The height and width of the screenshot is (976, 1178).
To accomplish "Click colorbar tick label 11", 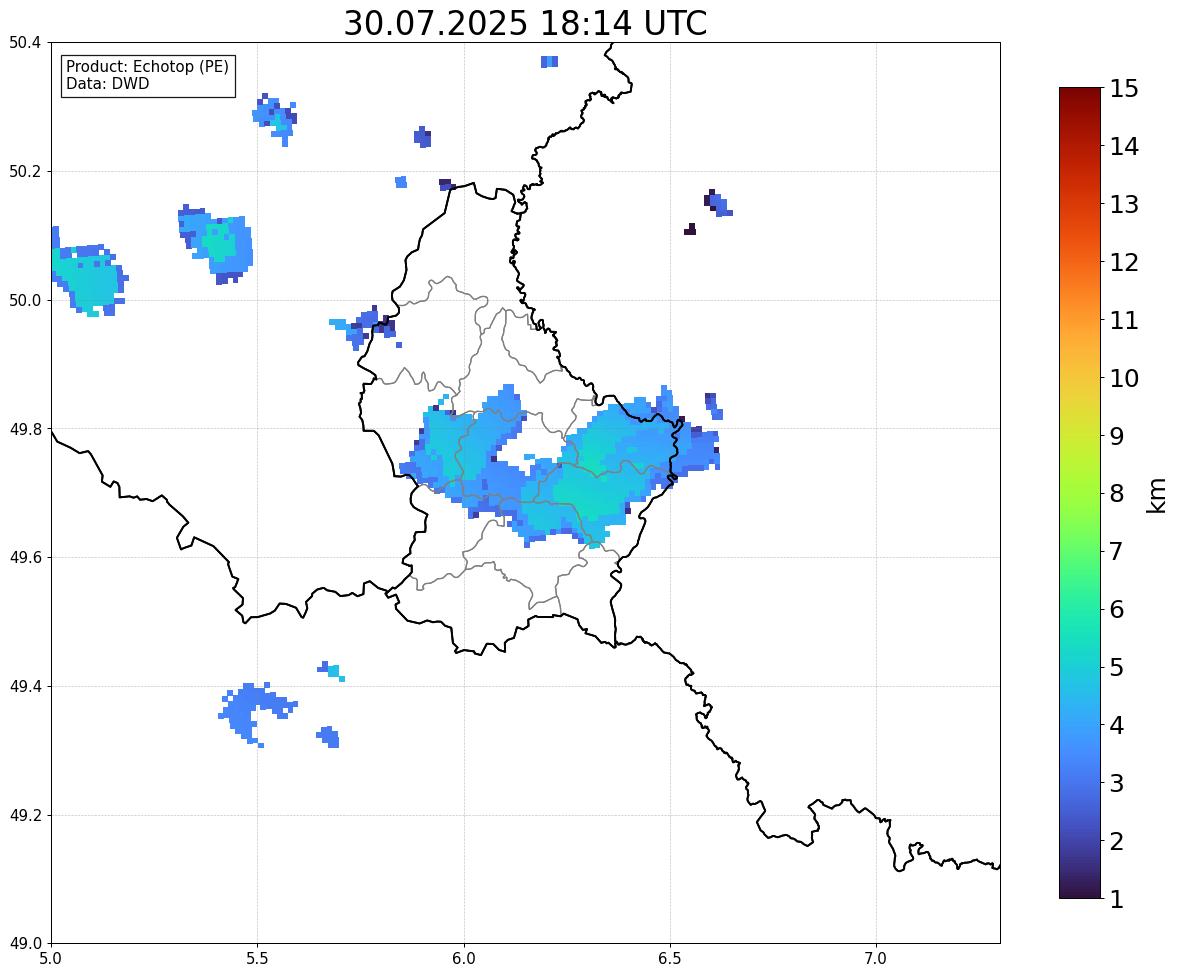I will tap(1124, 320).
